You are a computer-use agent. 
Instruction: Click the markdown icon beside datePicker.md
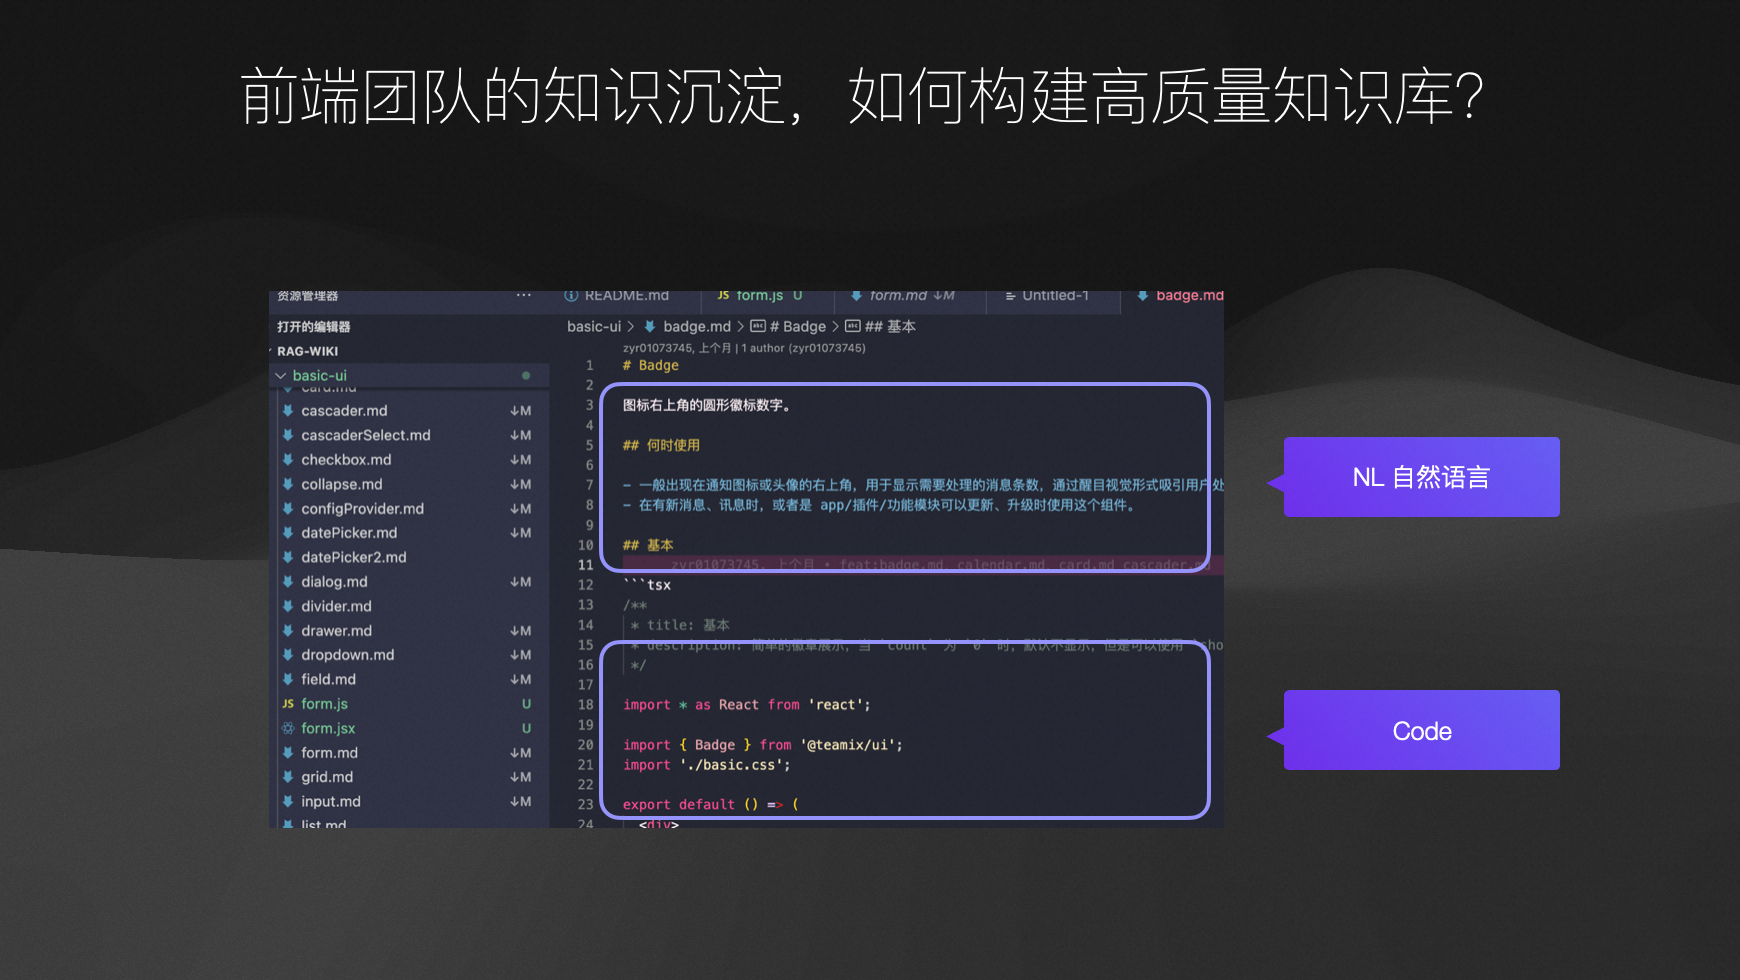point(288,533)
